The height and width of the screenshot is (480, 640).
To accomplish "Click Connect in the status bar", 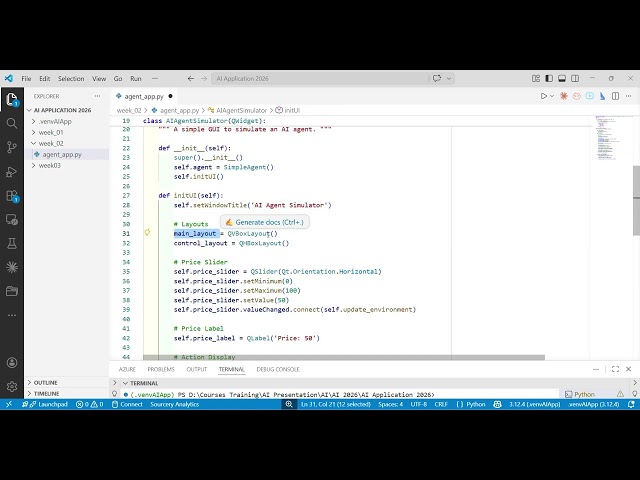I will pos(127,404).
